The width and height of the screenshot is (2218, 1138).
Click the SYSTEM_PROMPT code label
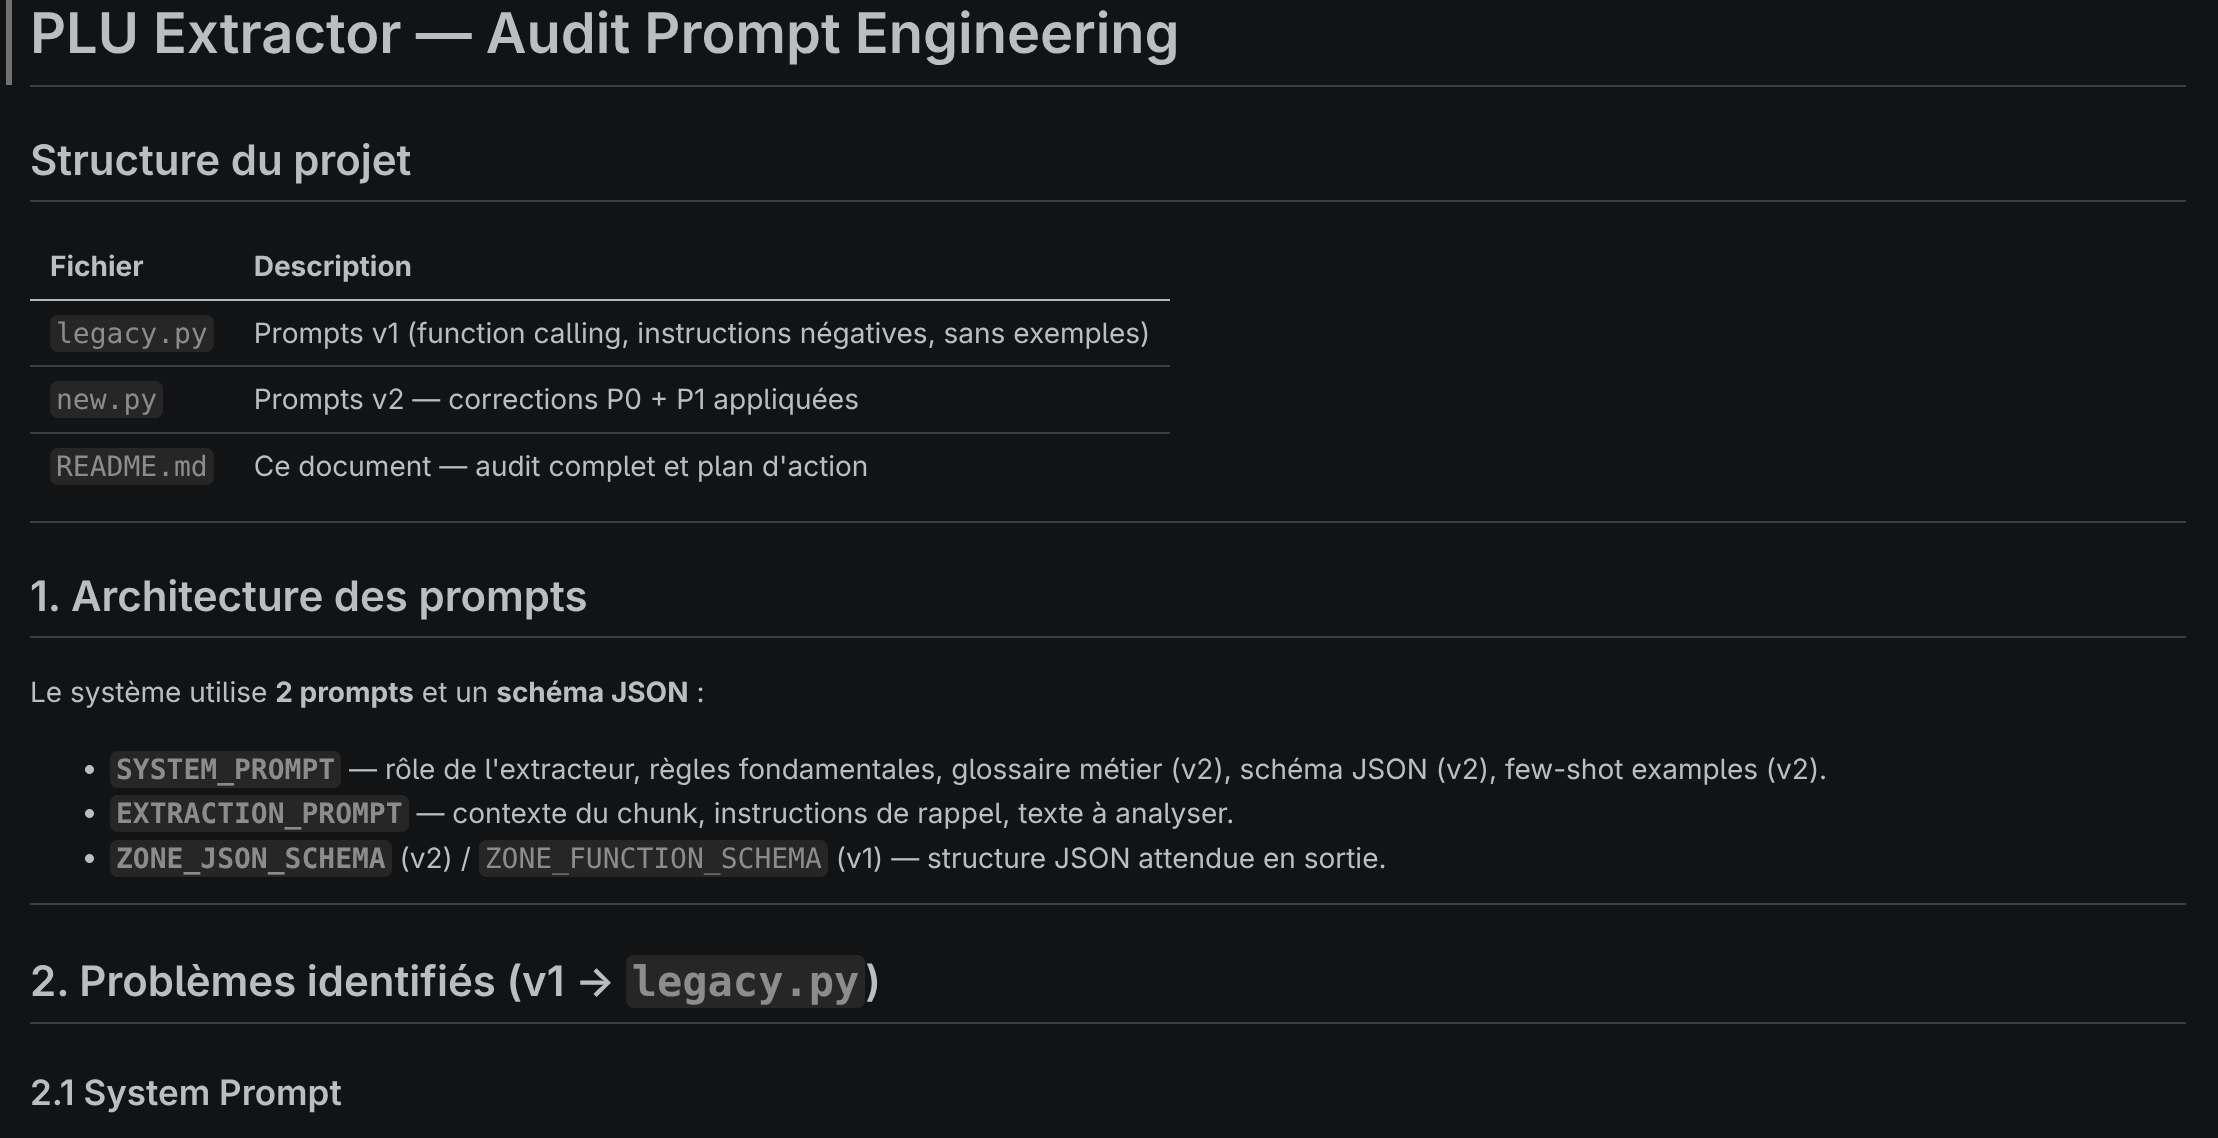[225, 769]
